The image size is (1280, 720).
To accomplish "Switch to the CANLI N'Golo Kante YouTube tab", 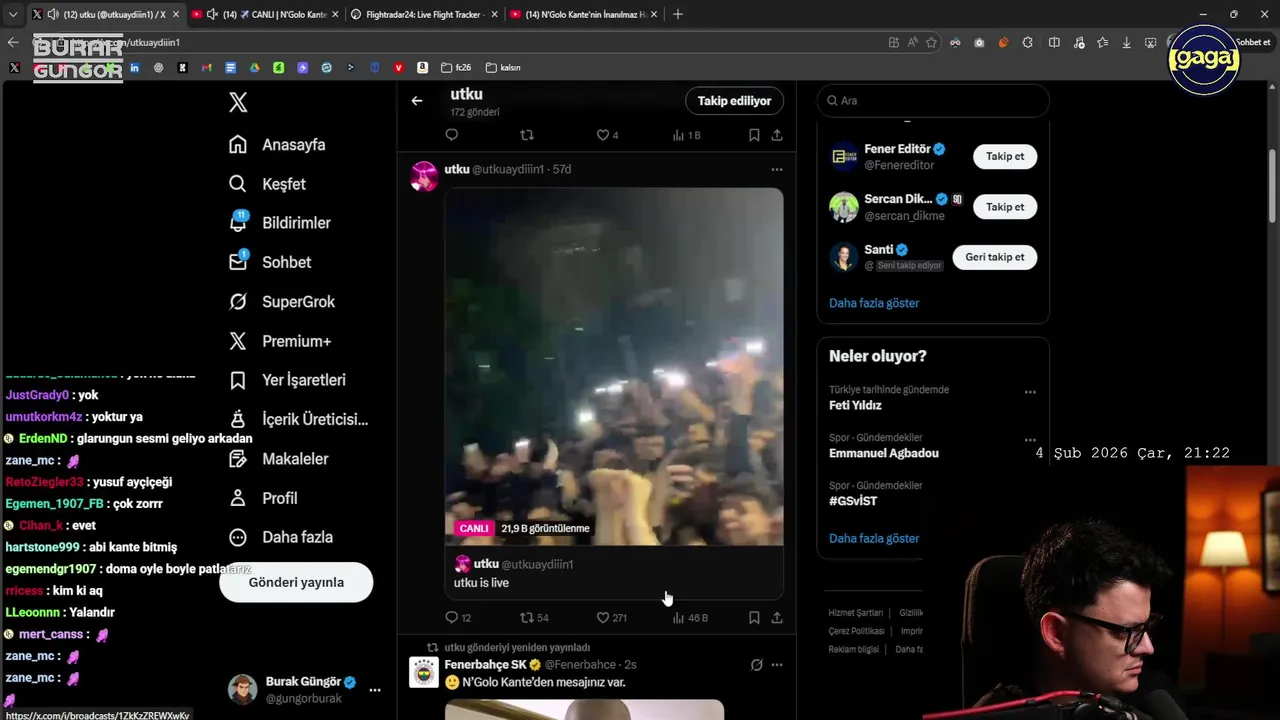I will [265, 14].
